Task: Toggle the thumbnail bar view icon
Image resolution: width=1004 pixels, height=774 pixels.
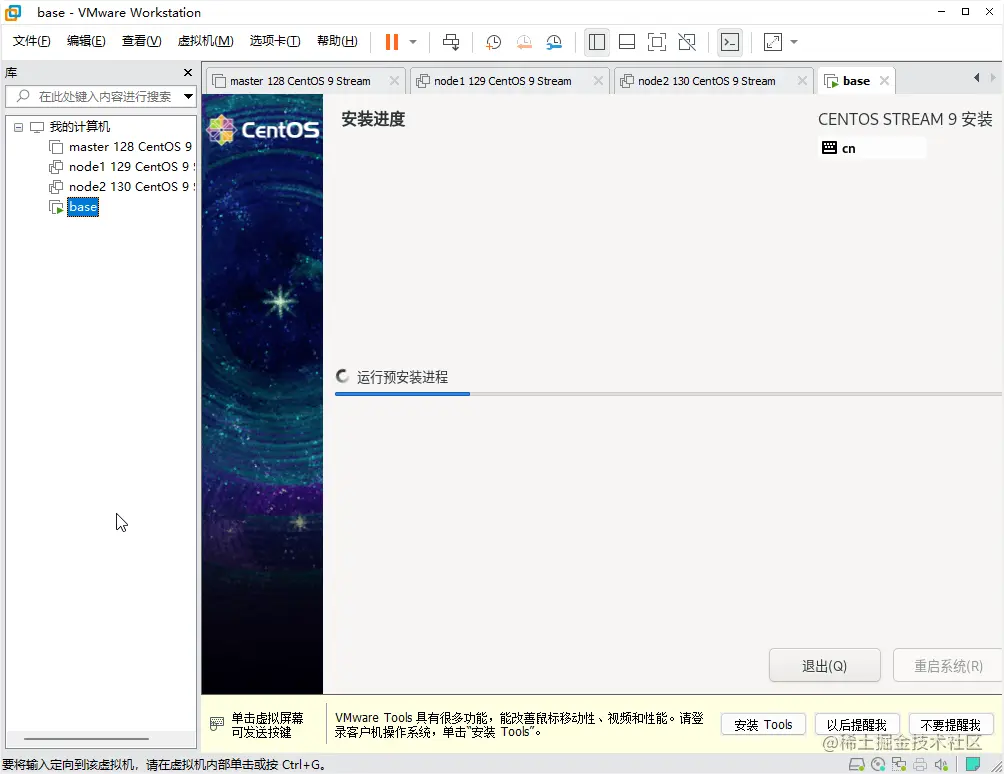Action: pyautogui.click(x=627, y=42)
